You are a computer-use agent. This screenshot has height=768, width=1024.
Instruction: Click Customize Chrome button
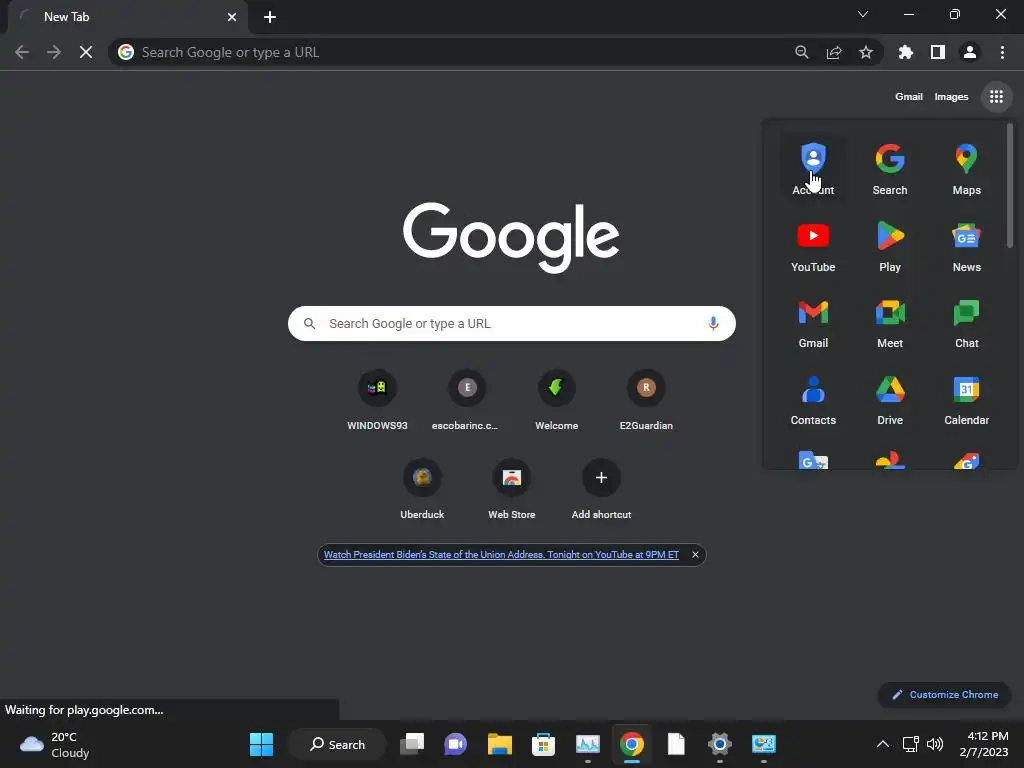[944, 694]
